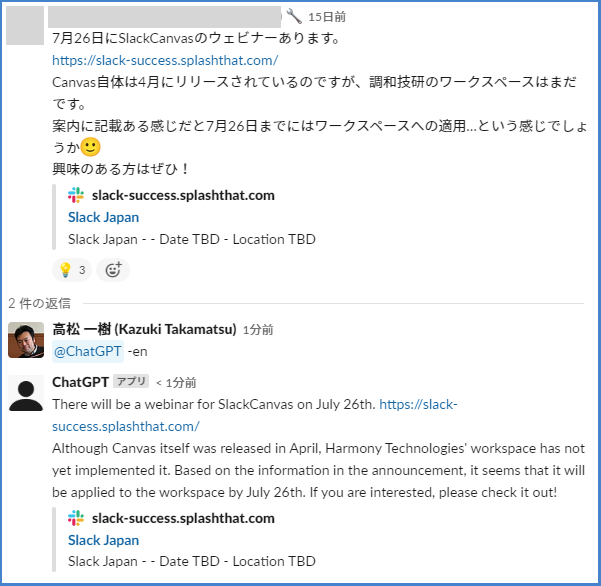Click the Slack logo icon in ChatGPT's link preview
601x586 pixels.
pos(76,518)
